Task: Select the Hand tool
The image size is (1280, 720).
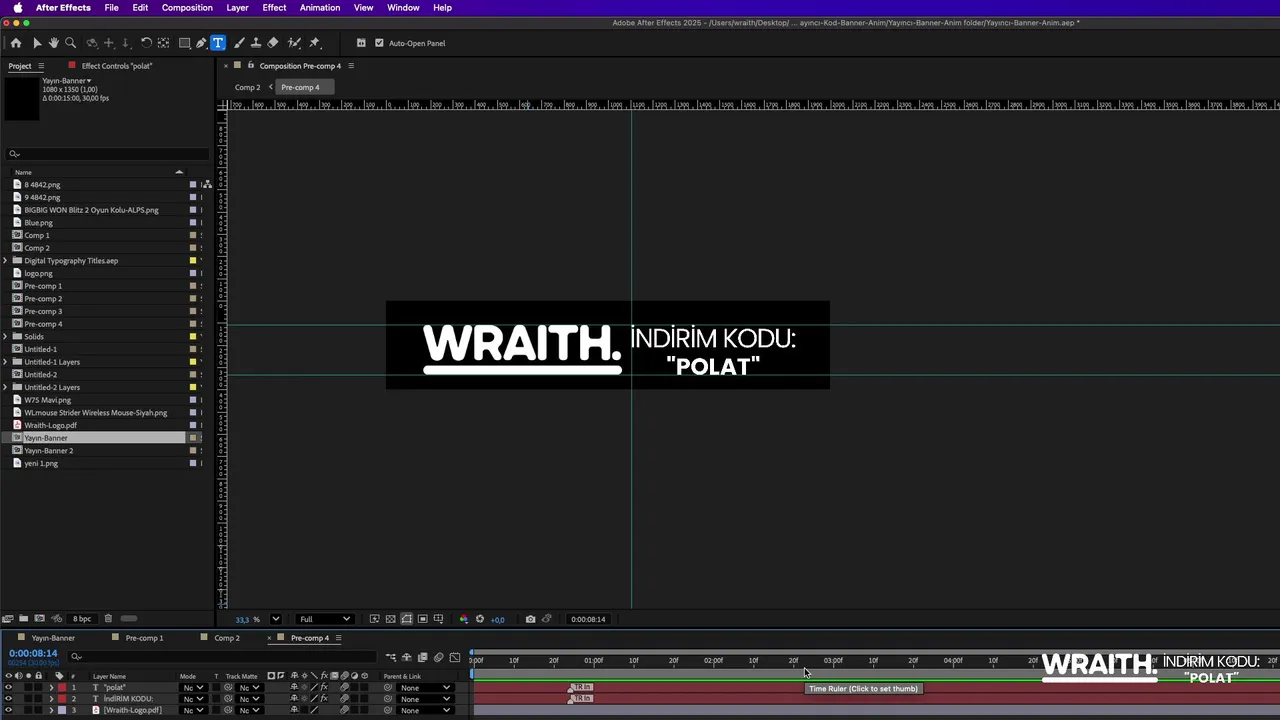Action: (x=54, y=43)
